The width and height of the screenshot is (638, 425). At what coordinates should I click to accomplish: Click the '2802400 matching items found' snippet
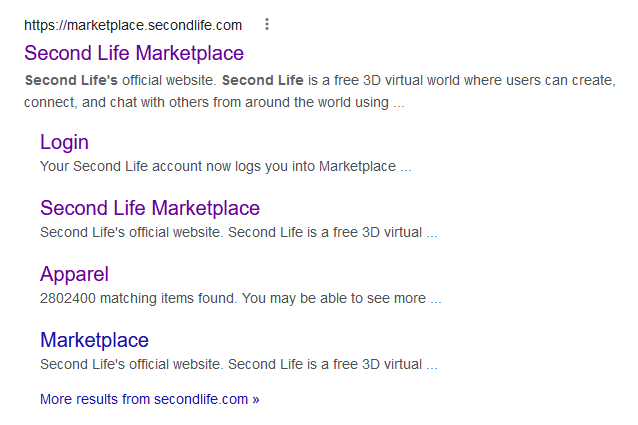[240, 298]
